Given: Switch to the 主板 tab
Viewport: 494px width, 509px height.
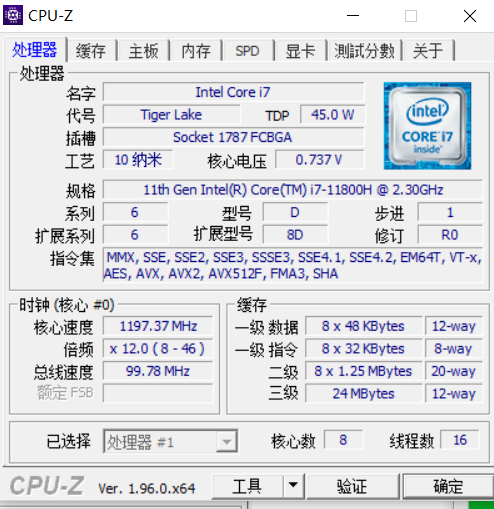Looking at the screenshot, I should (x=143, y=51).
